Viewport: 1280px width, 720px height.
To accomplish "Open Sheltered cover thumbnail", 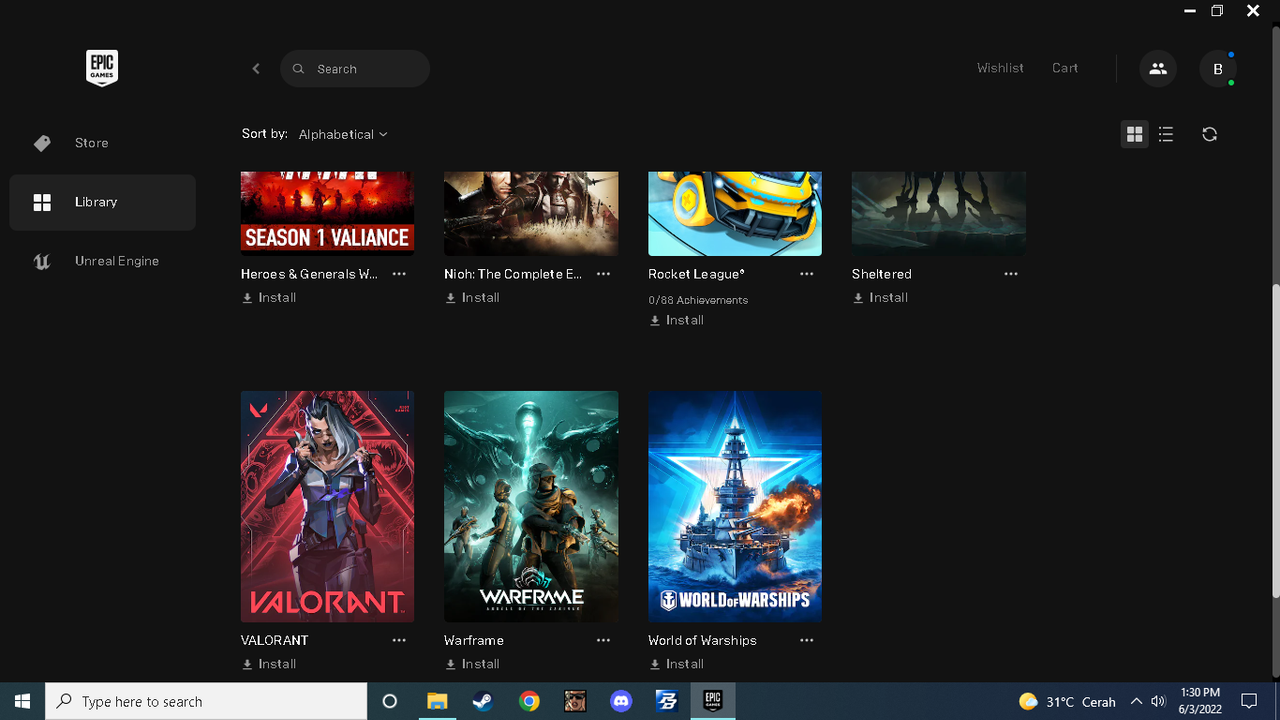I will point(939,213).
